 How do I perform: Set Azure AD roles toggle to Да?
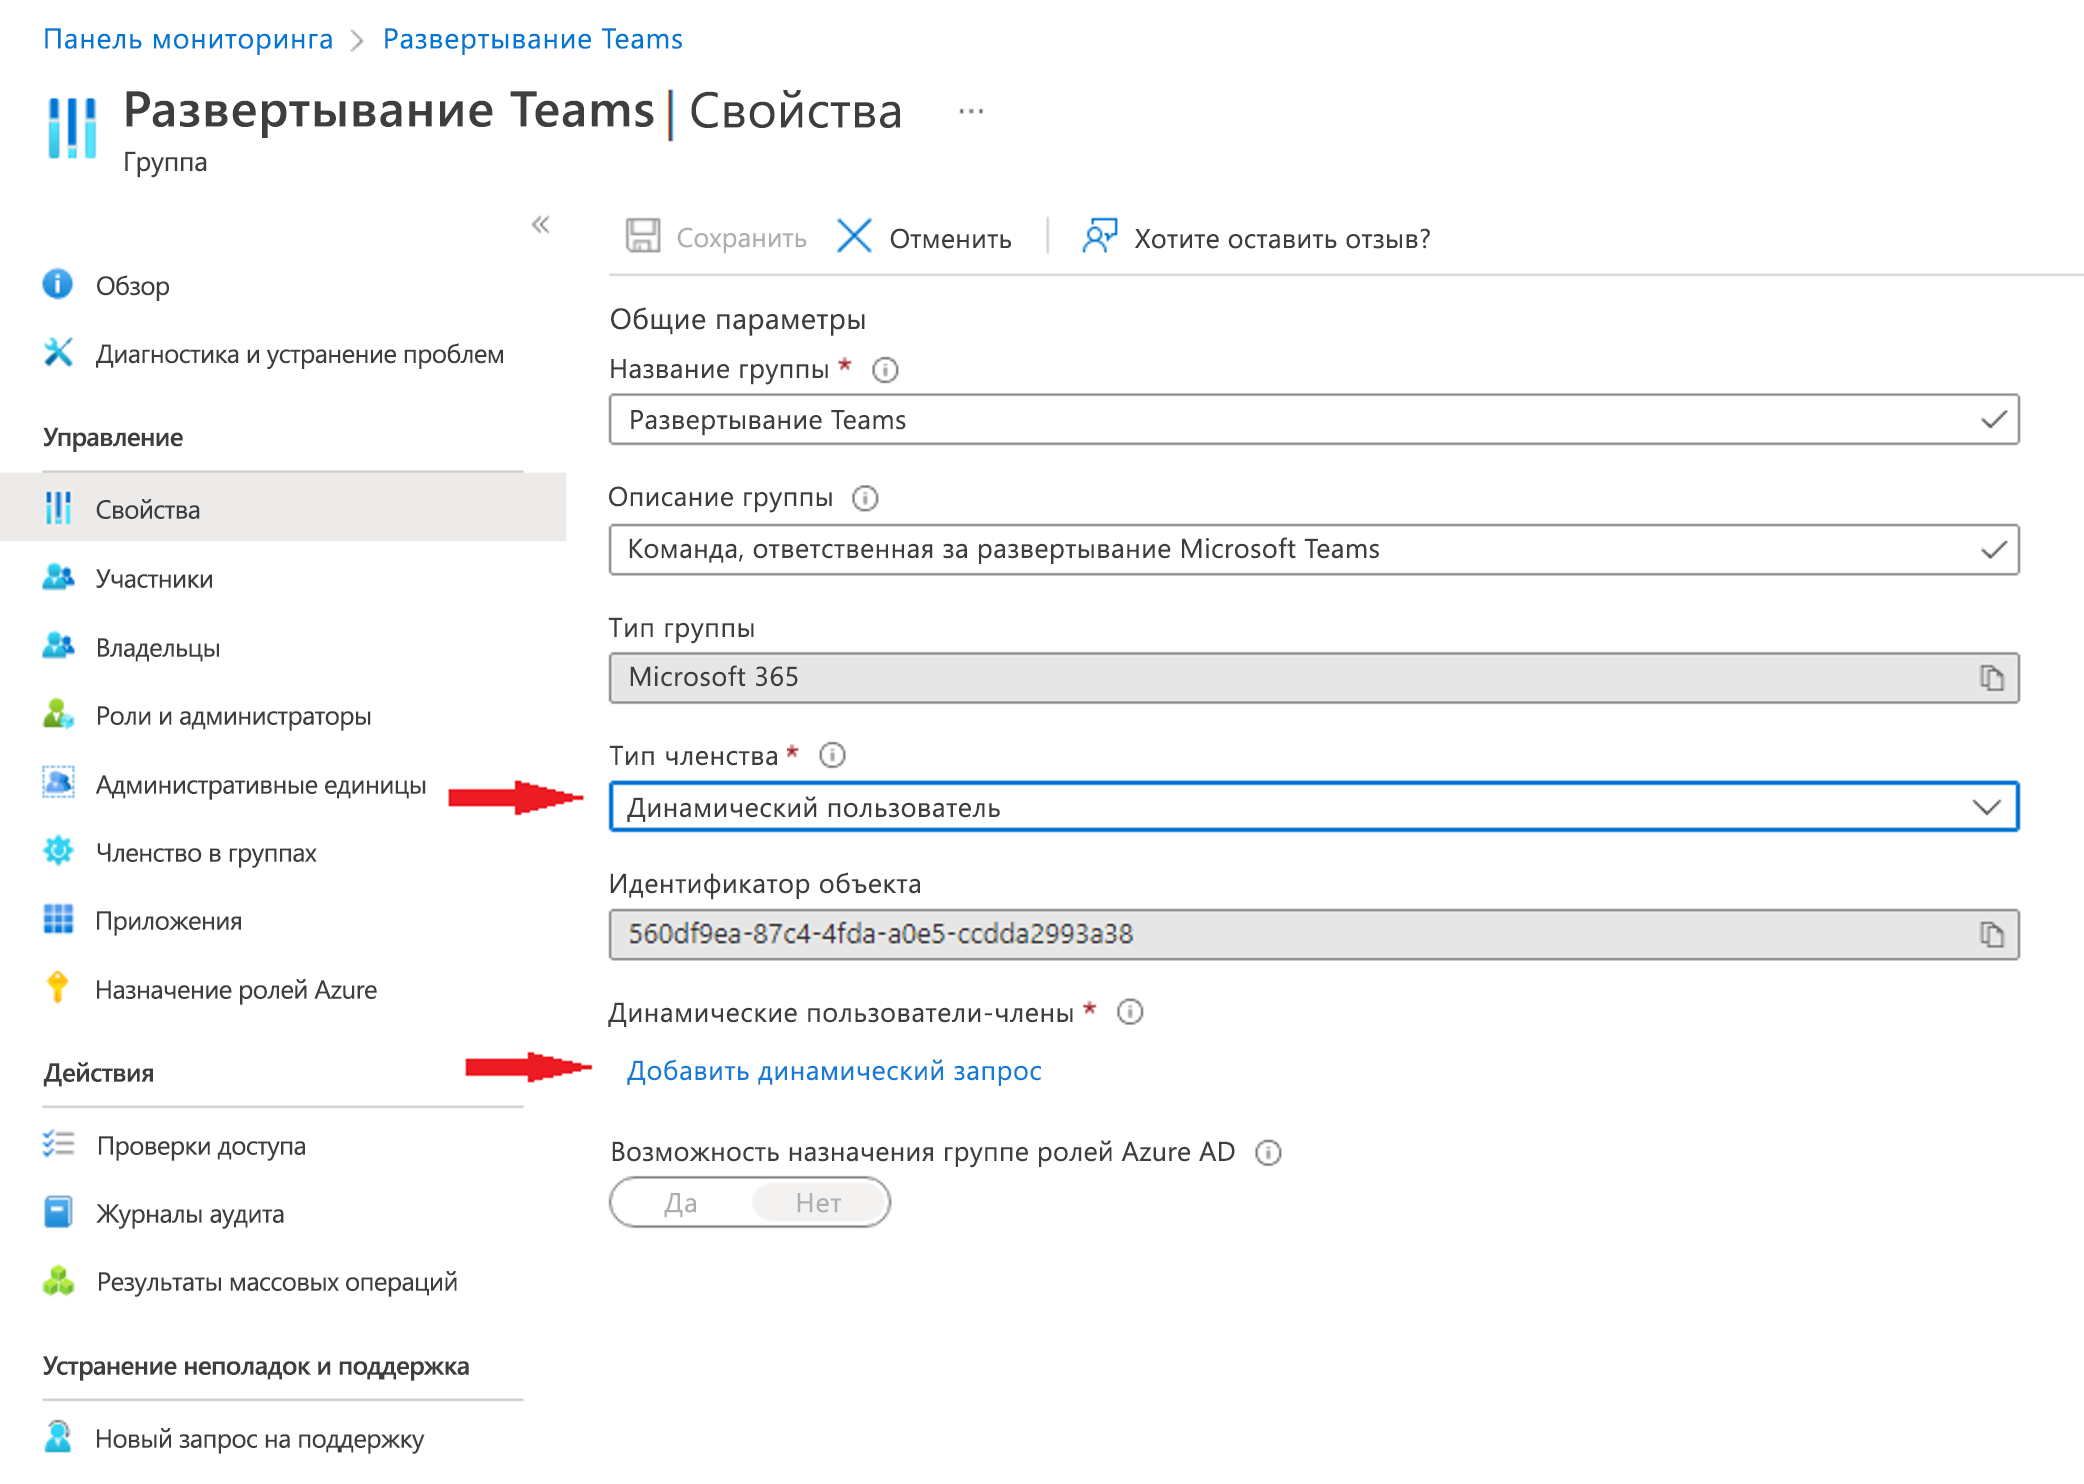pyautogui.click(x=681, y=1203)
